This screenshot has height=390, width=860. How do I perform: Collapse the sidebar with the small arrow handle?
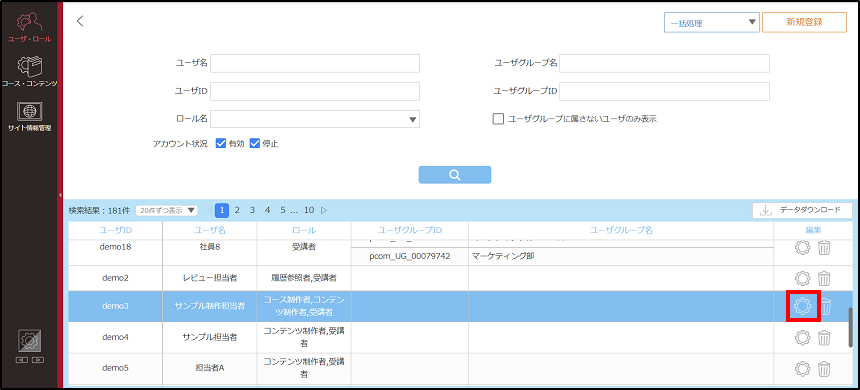pos(60,195)
